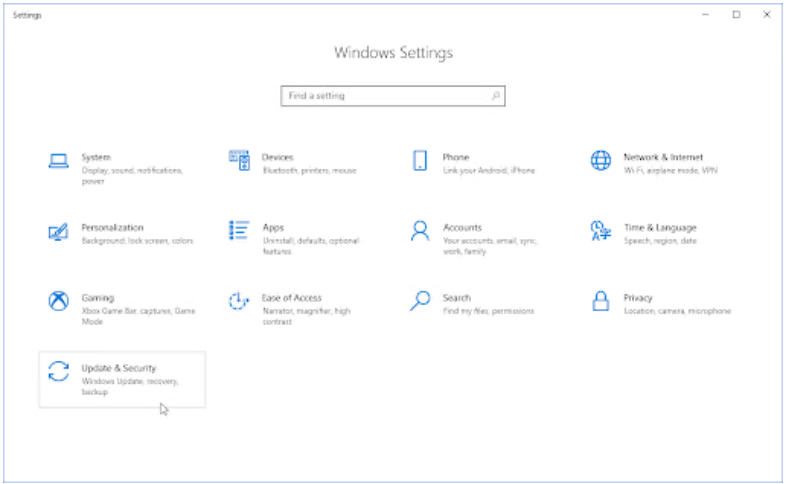Screen dimensions: 787x484
Task: Click the Ease of Access icon
Action: coord(239,301)
